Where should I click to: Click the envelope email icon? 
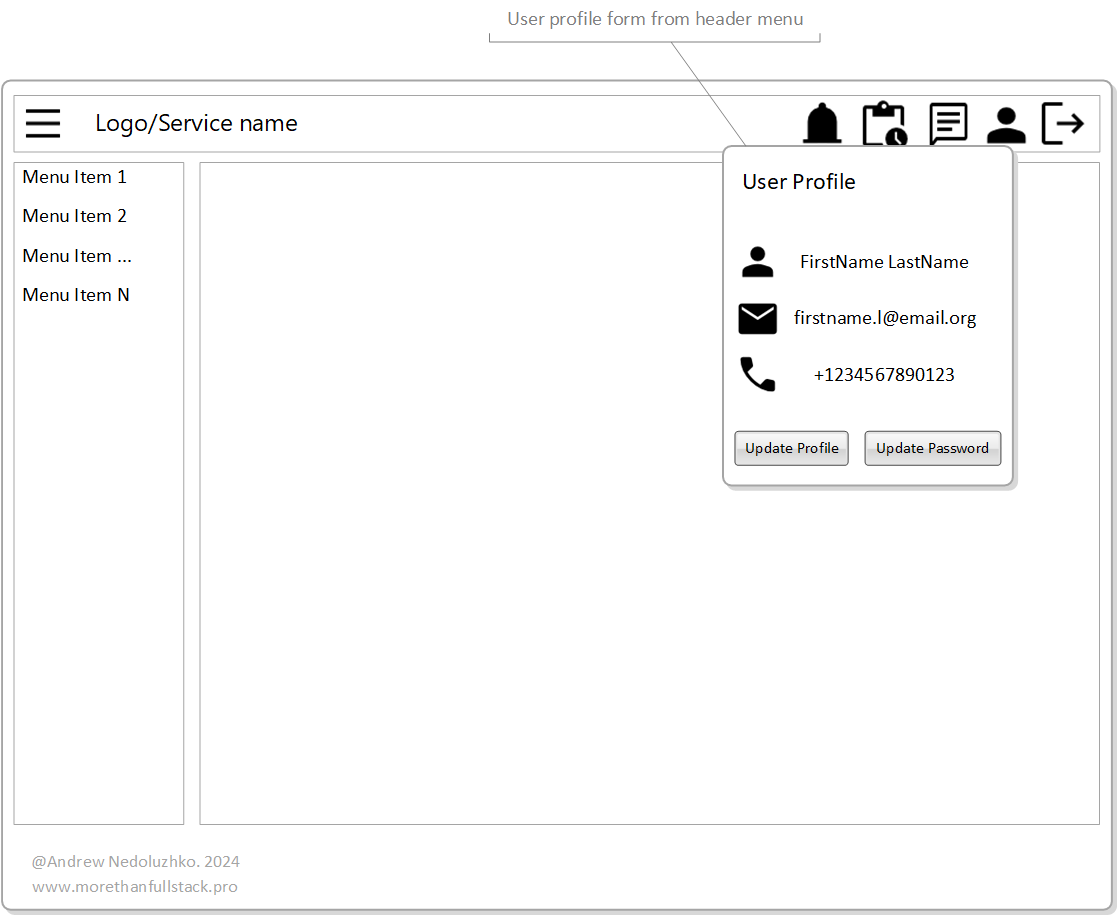[758, 319]
